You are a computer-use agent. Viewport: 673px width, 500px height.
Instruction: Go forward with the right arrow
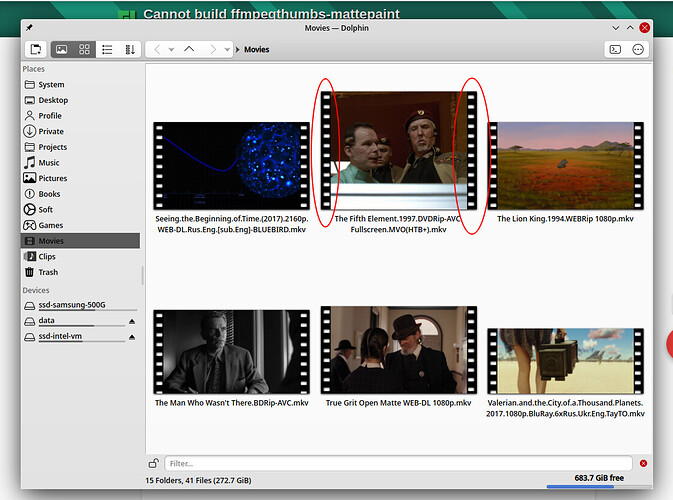click(213, 49)
